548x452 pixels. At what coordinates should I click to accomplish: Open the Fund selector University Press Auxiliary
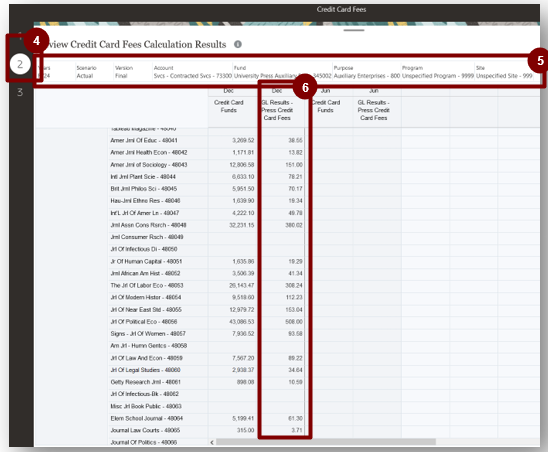pos(282,72)
